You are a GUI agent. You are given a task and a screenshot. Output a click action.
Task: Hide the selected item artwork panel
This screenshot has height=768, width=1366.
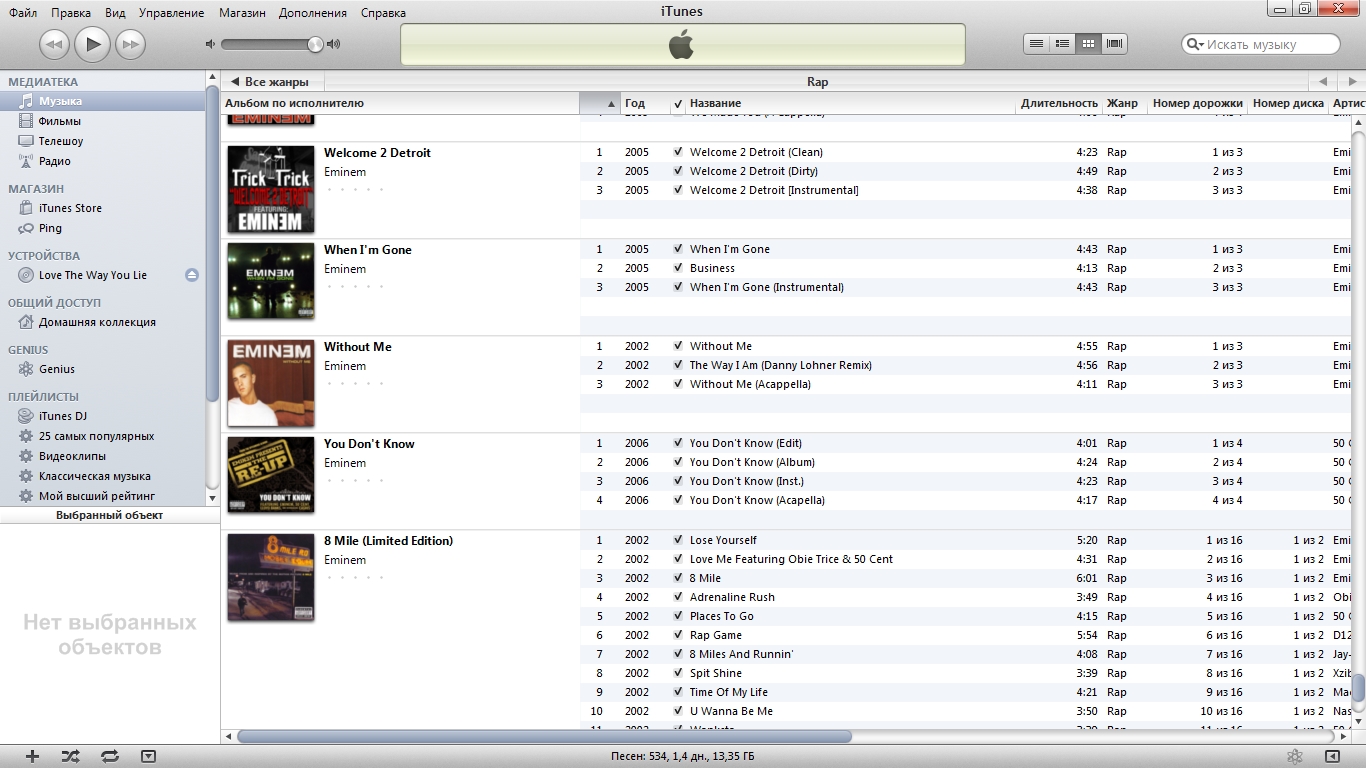(148, 756)
